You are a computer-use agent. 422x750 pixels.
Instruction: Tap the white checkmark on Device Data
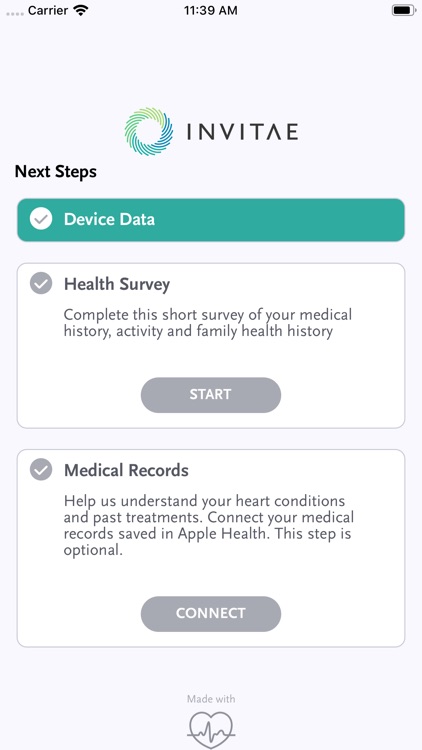point(41,219)
